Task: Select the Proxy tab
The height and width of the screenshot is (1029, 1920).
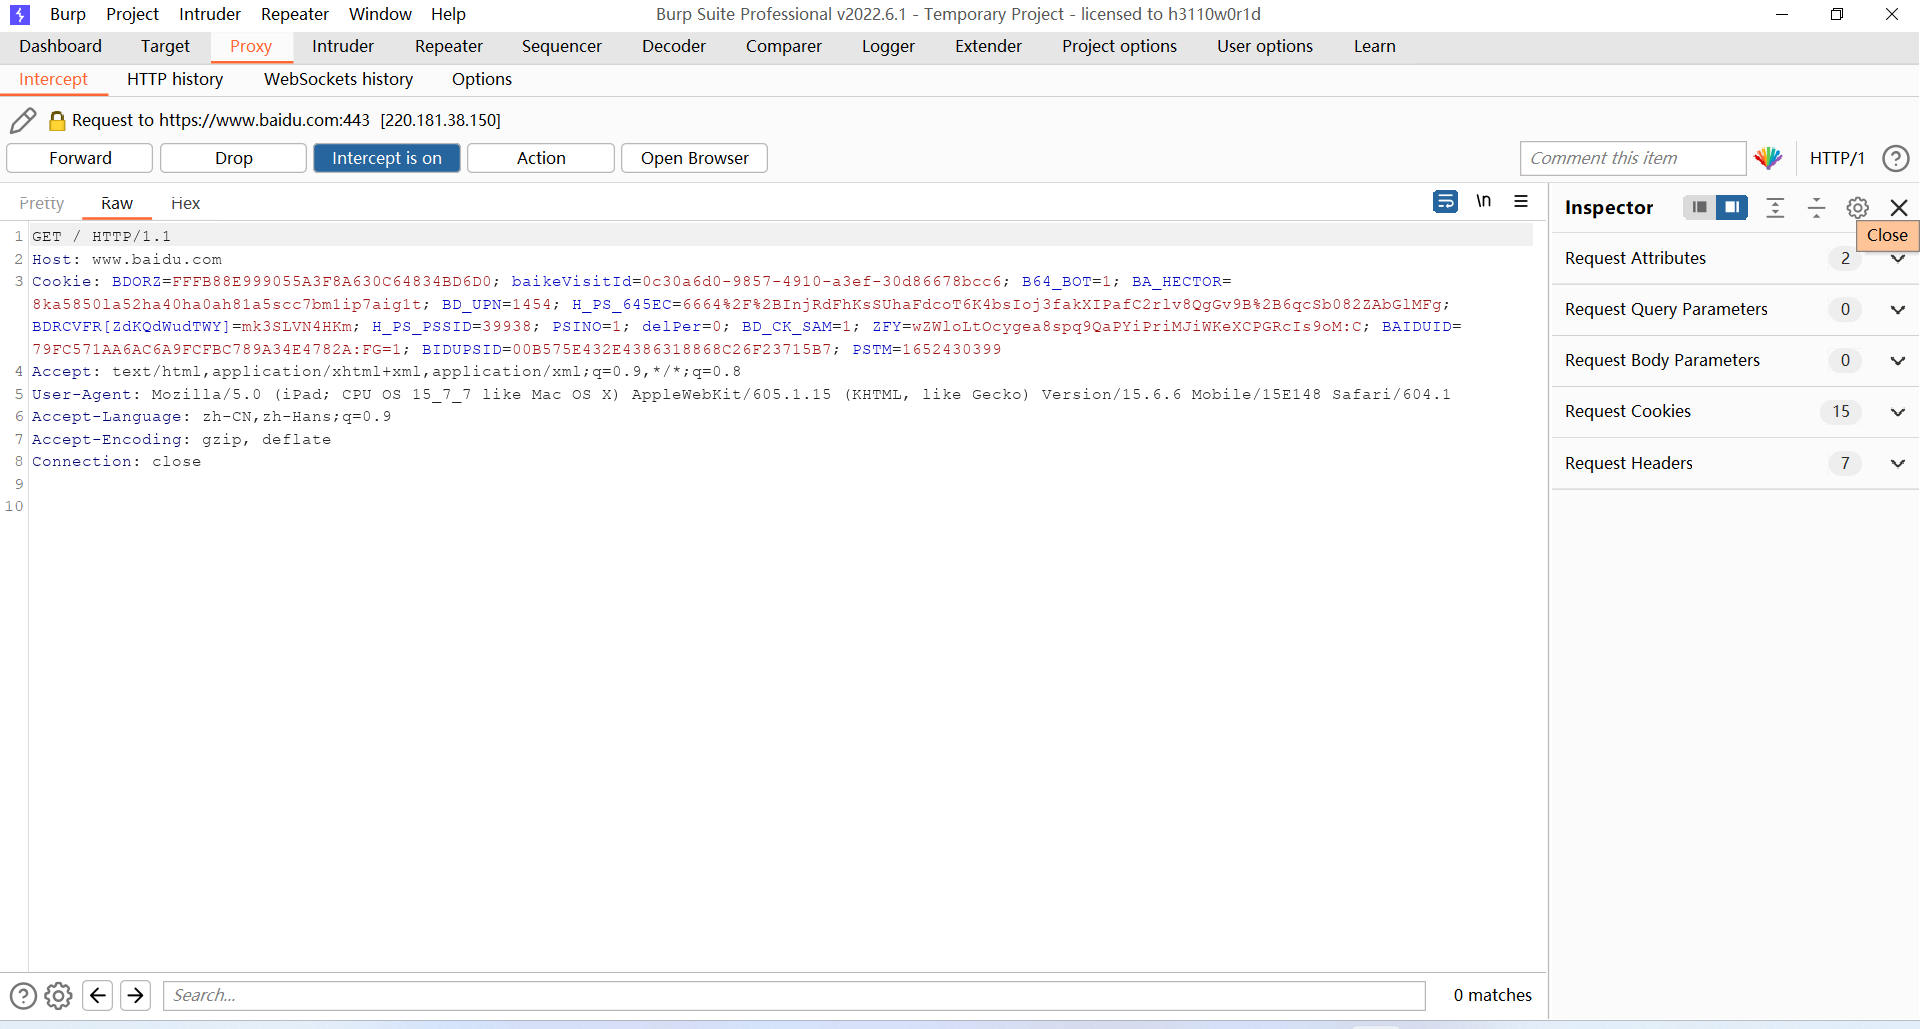Action: click(251, 46)
